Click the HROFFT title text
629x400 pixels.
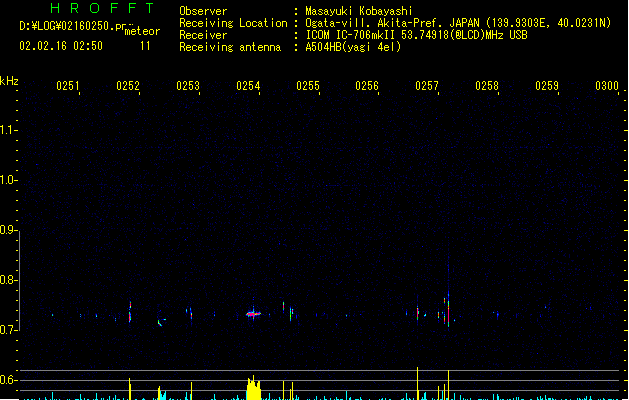(102, 8)
